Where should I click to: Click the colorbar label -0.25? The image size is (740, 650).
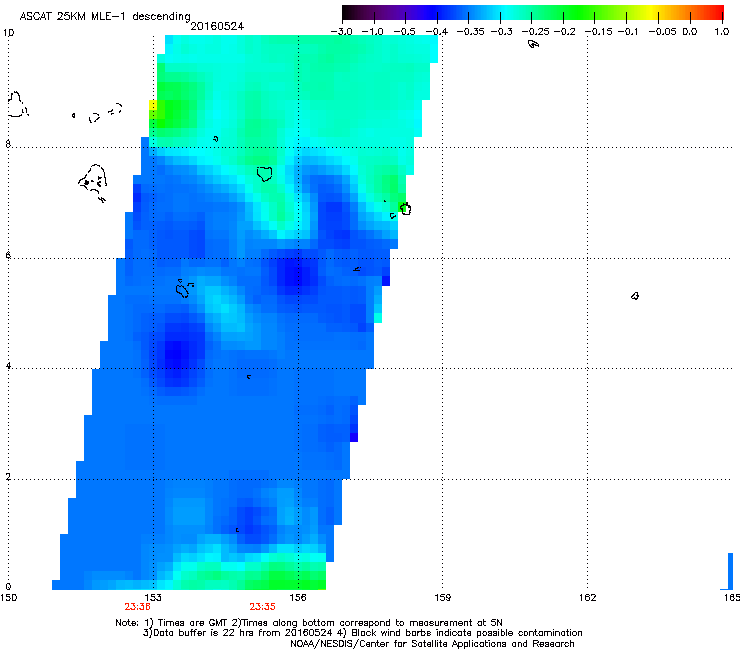(536, 32)
